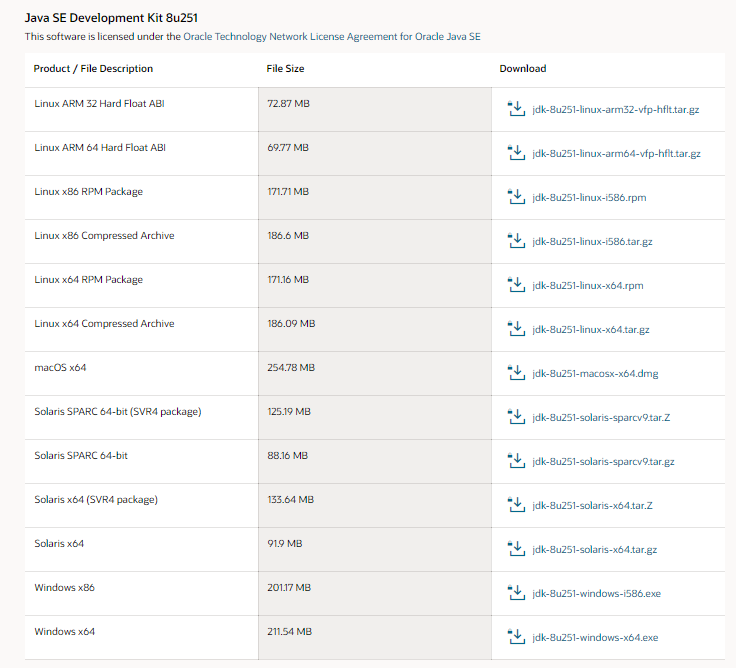
Task: Click the File Size column header
Action: [285, 69]
